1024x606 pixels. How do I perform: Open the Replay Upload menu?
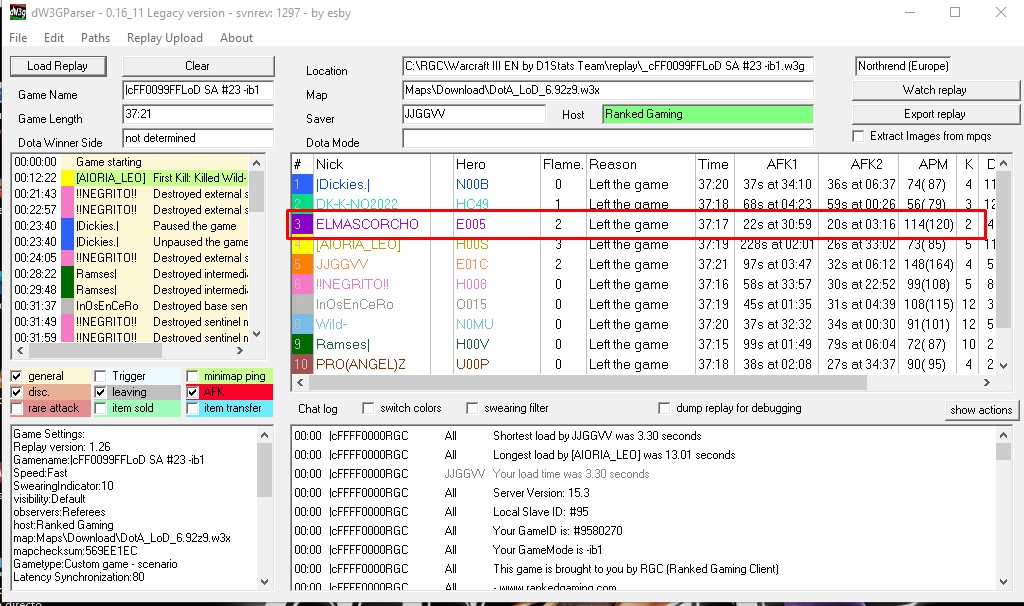point(165,38)
